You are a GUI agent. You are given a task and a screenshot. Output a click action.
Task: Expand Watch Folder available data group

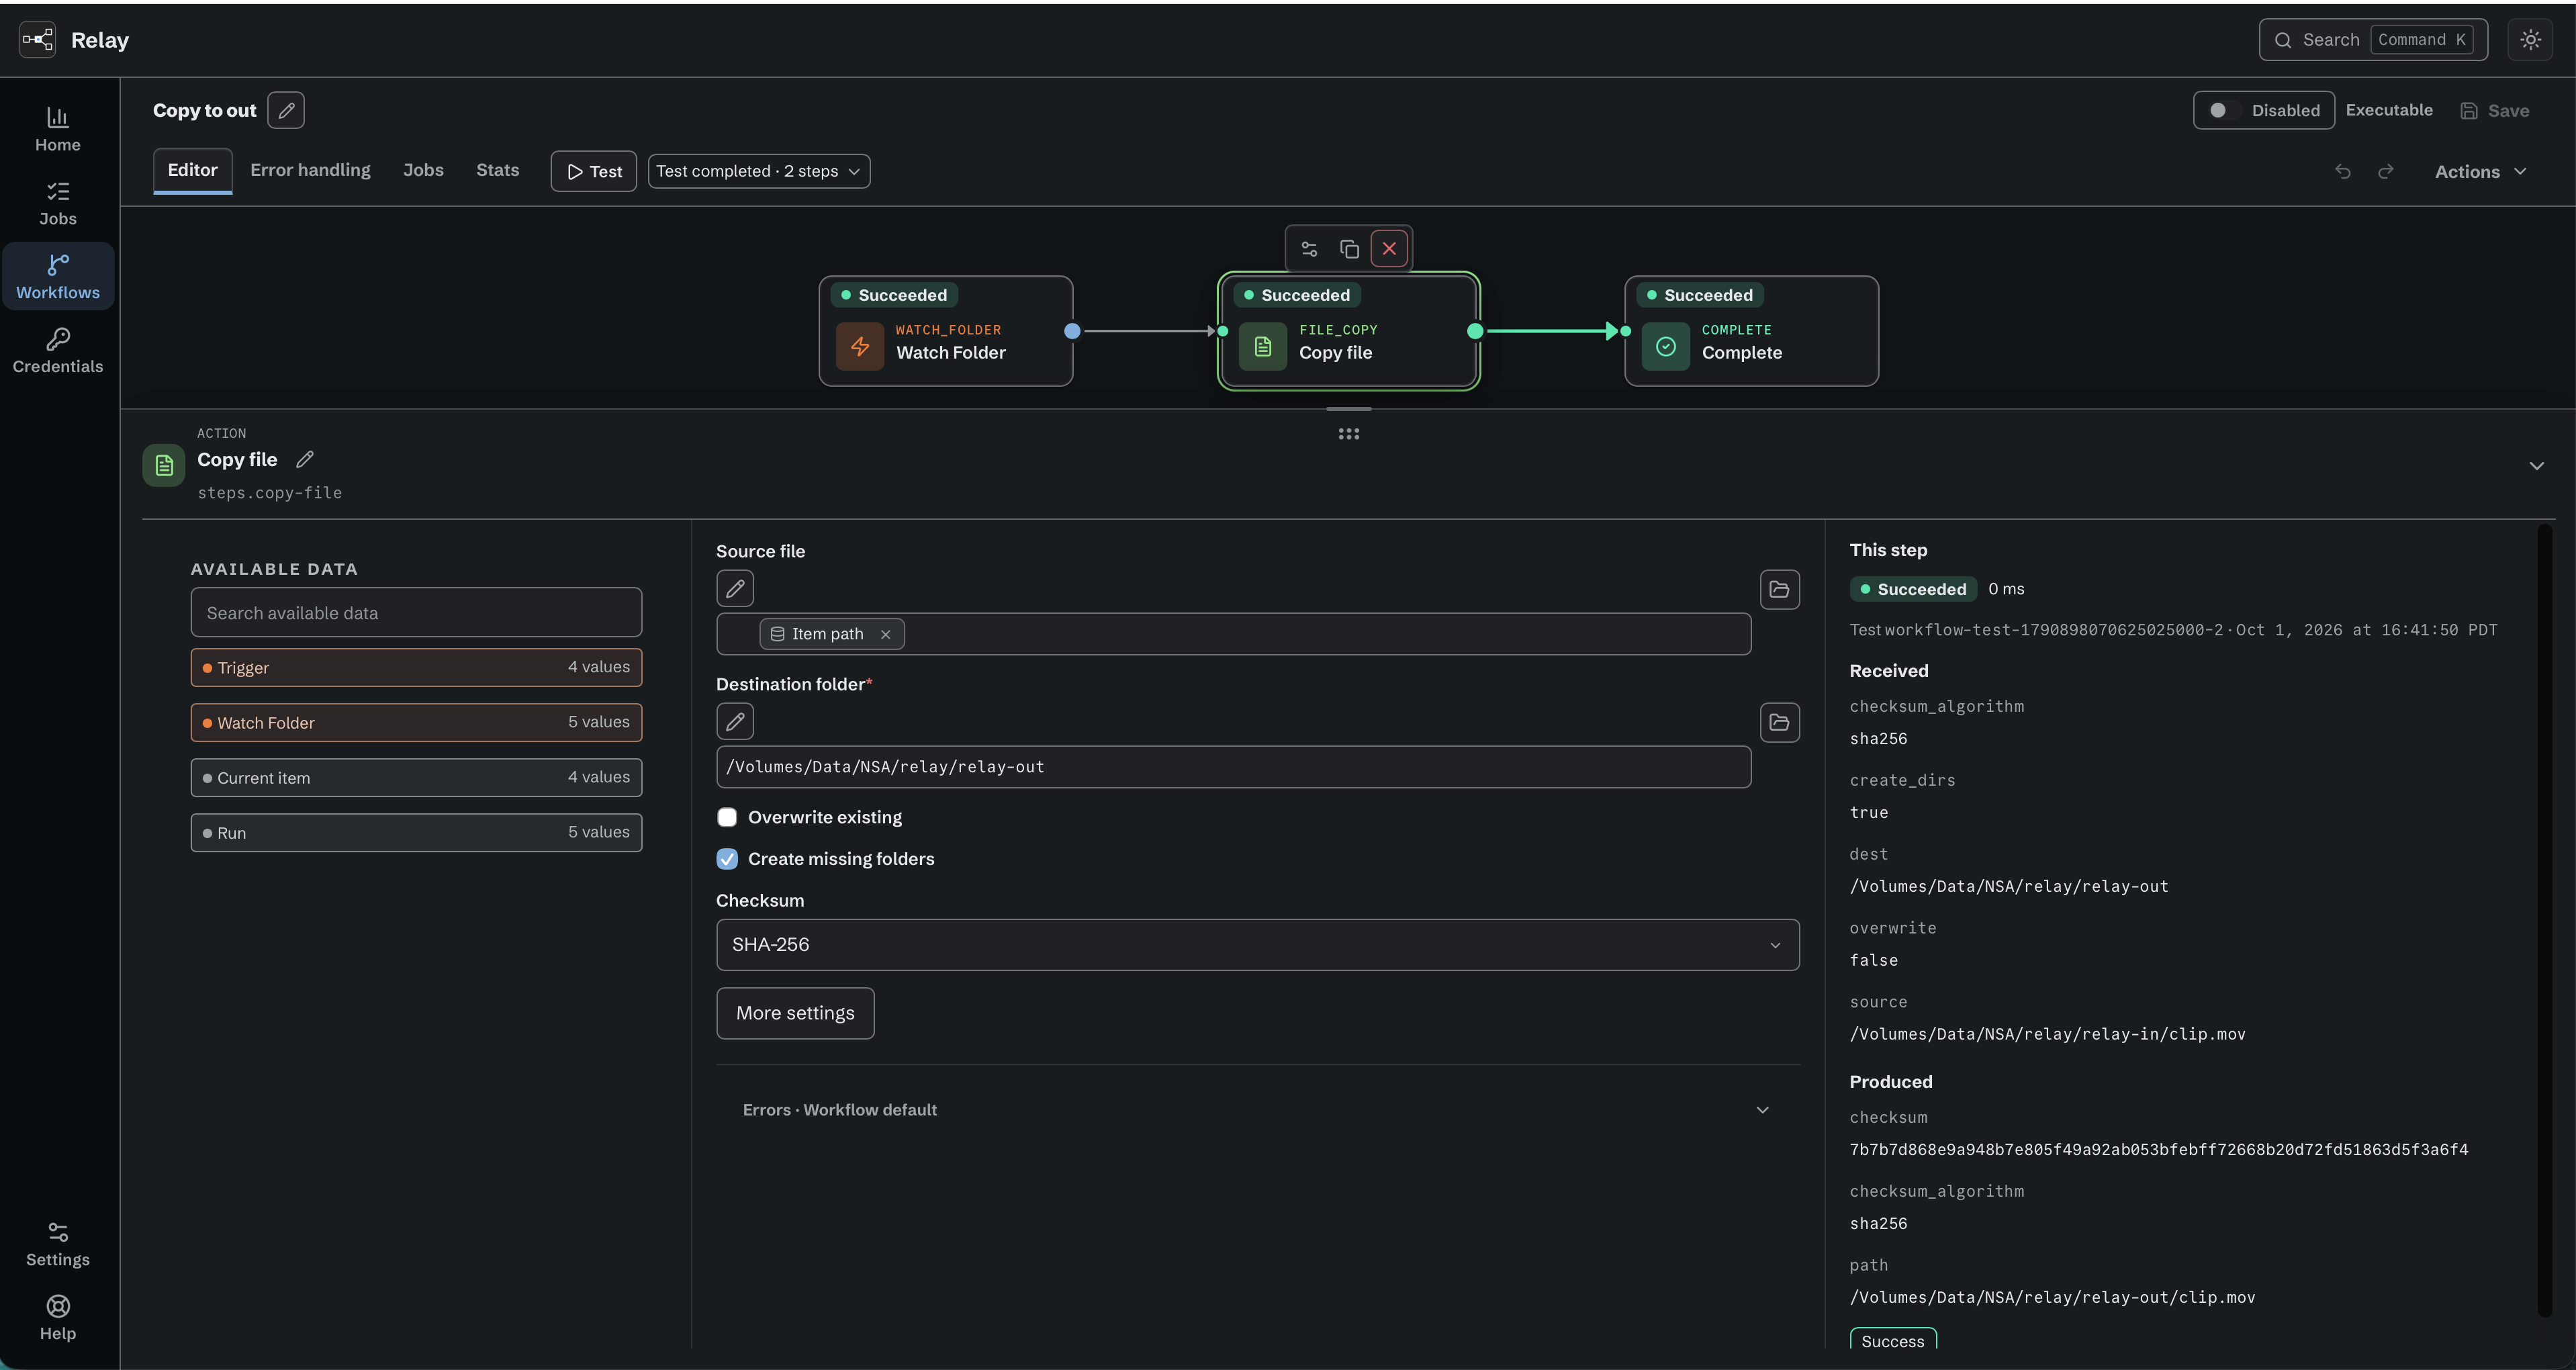pyautogui.click(x=416, y=722)
